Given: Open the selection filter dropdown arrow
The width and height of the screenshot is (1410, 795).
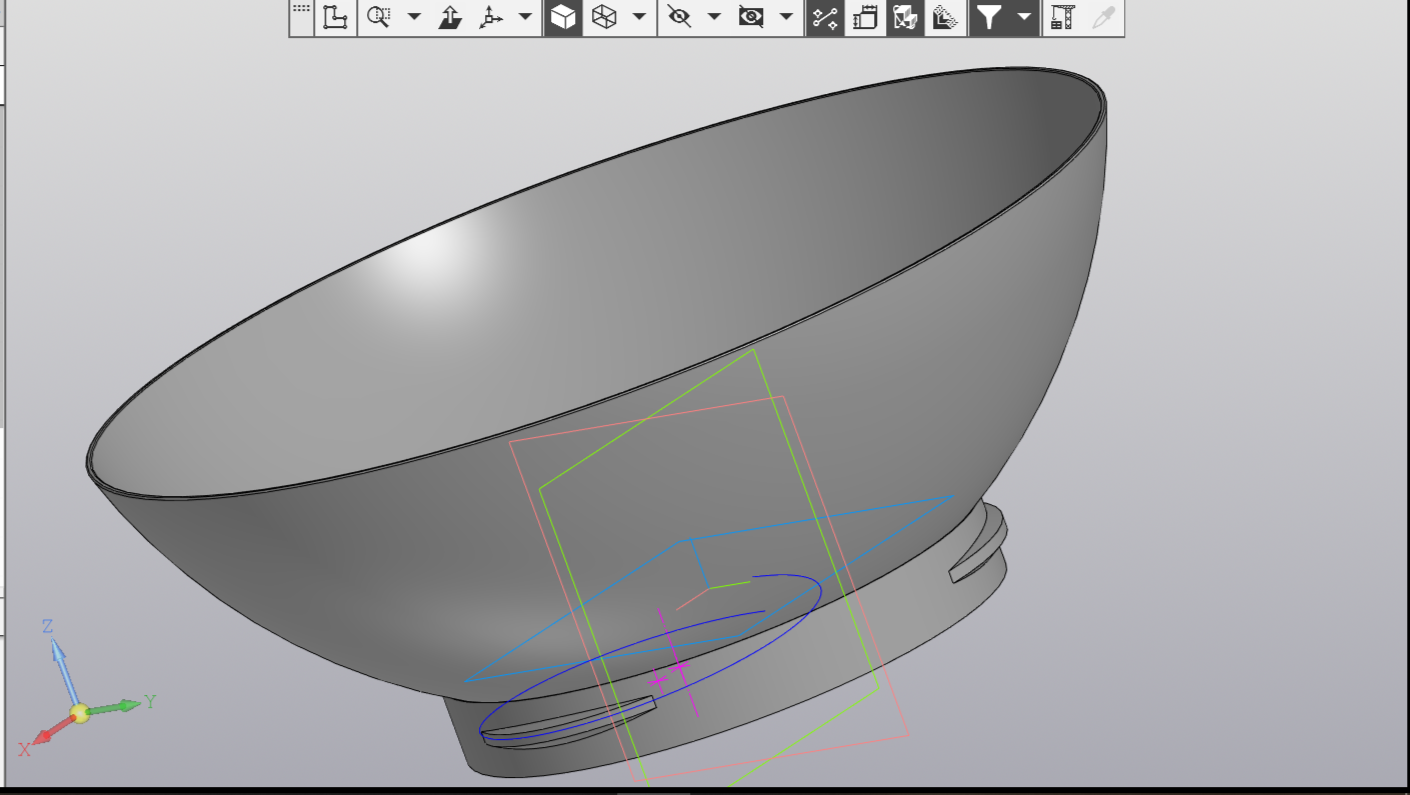Looking at the screenshot, I should tap(1024, 17).
